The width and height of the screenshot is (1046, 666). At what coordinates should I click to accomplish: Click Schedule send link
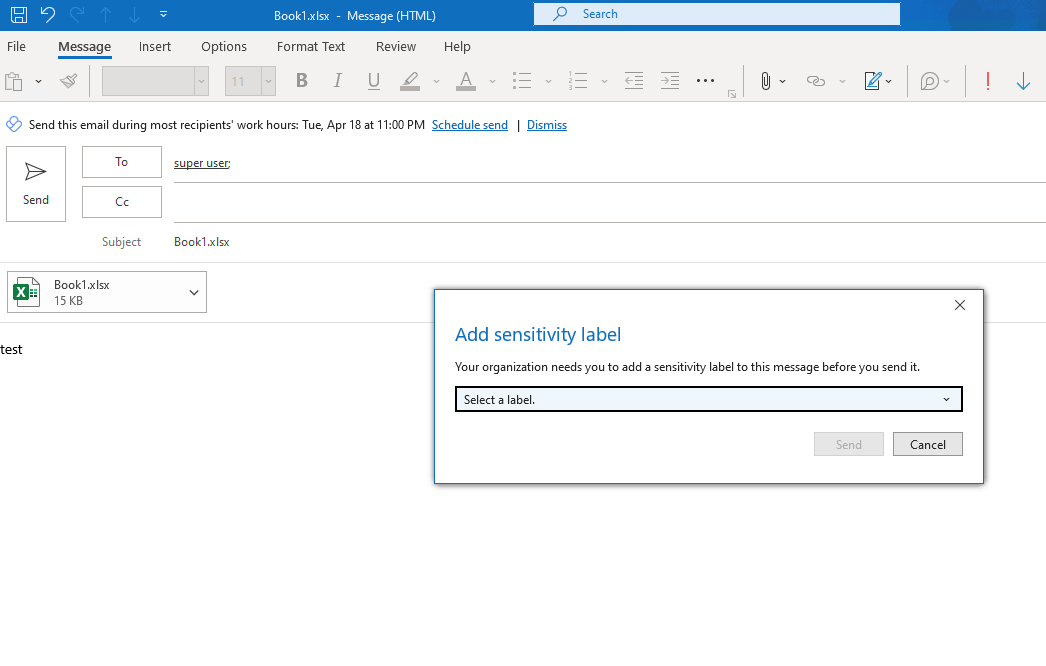(x=470, y=125)
